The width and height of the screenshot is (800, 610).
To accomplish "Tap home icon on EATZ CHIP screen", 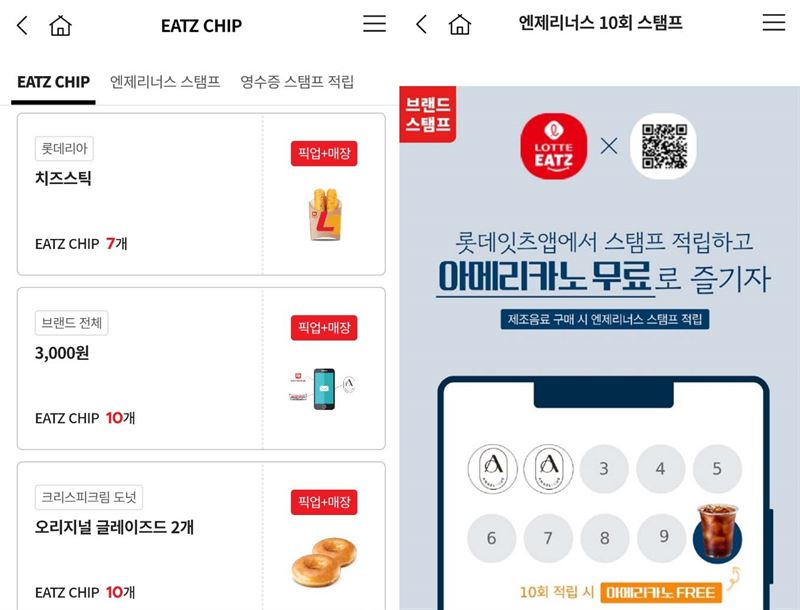I will [x=60, y=25].
